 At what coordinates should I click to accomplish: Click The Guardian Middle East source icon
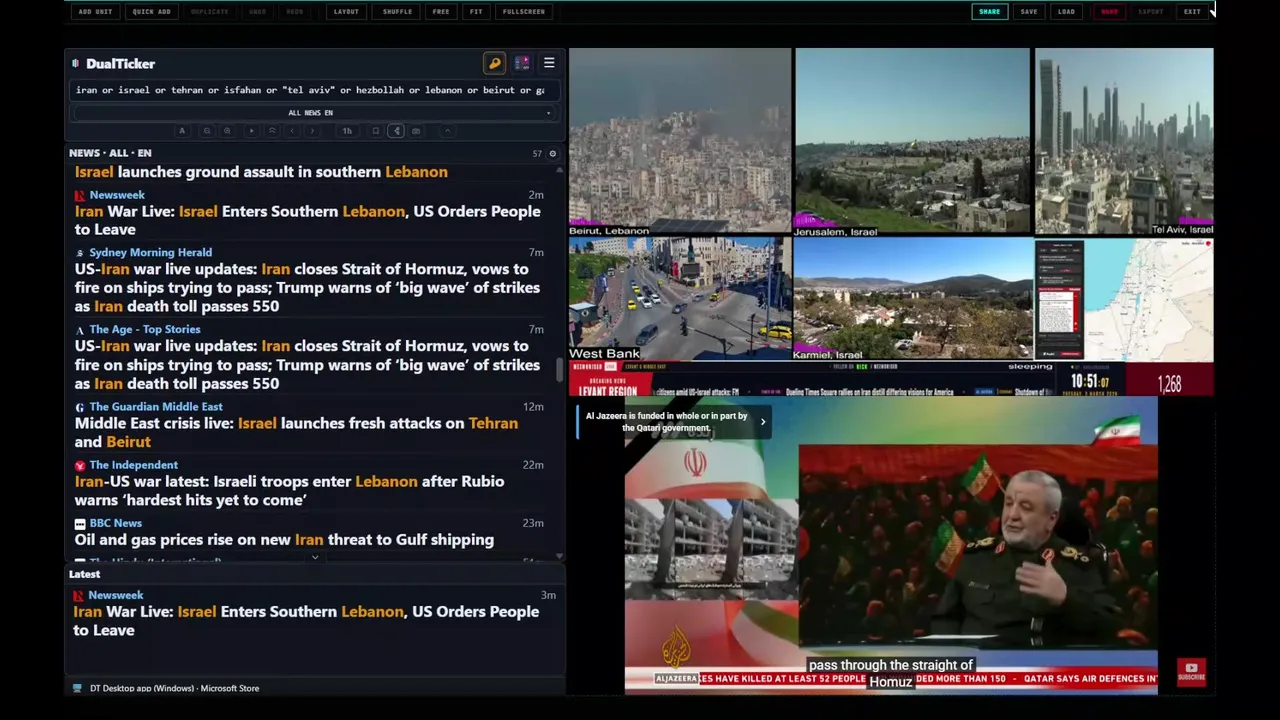(80, 407)
